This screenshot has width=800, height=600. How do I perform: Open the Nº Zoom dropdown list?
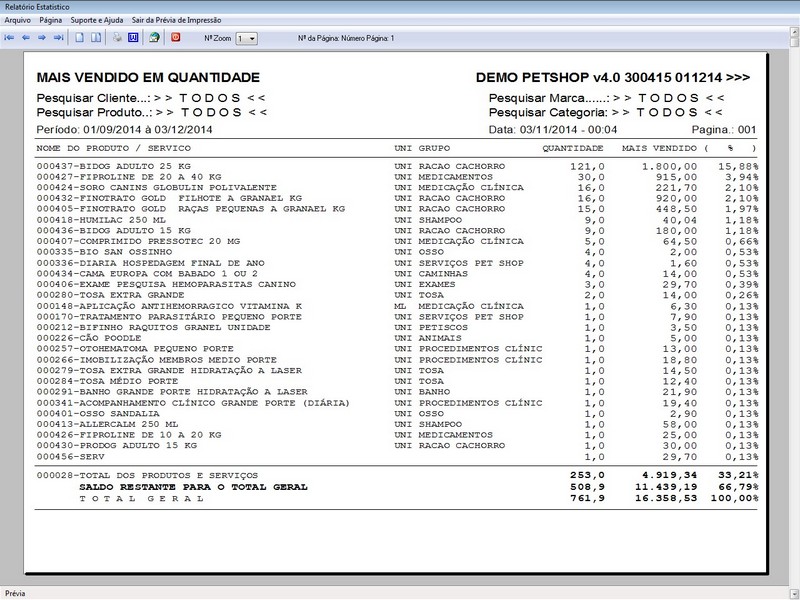(251, 37)
